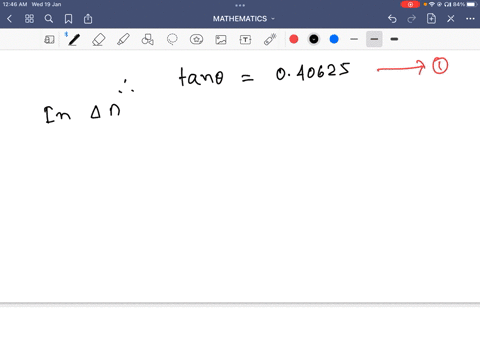Image resolution: width=480 pixels, height=360 pixels.
Task: Select the Eraser tool
Action: (x=99, y=40)
